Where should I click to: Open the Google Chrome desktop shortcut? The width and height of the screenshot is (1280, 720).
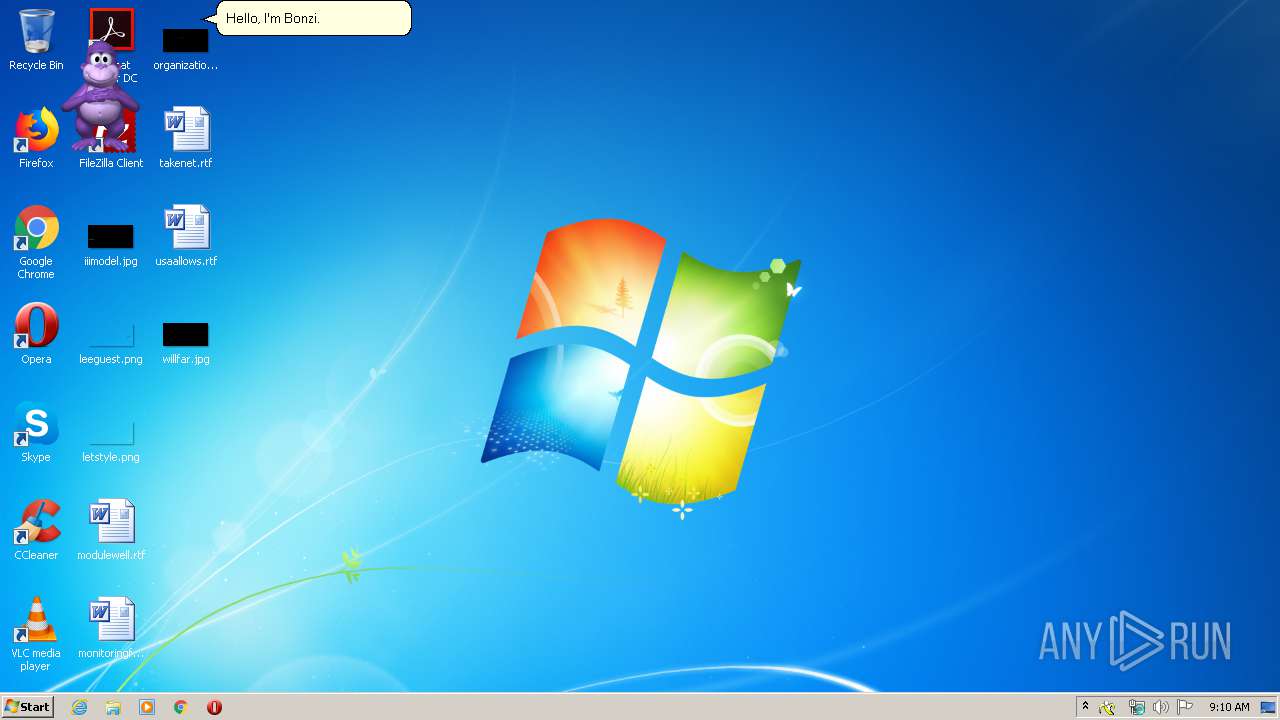(36, 242)
